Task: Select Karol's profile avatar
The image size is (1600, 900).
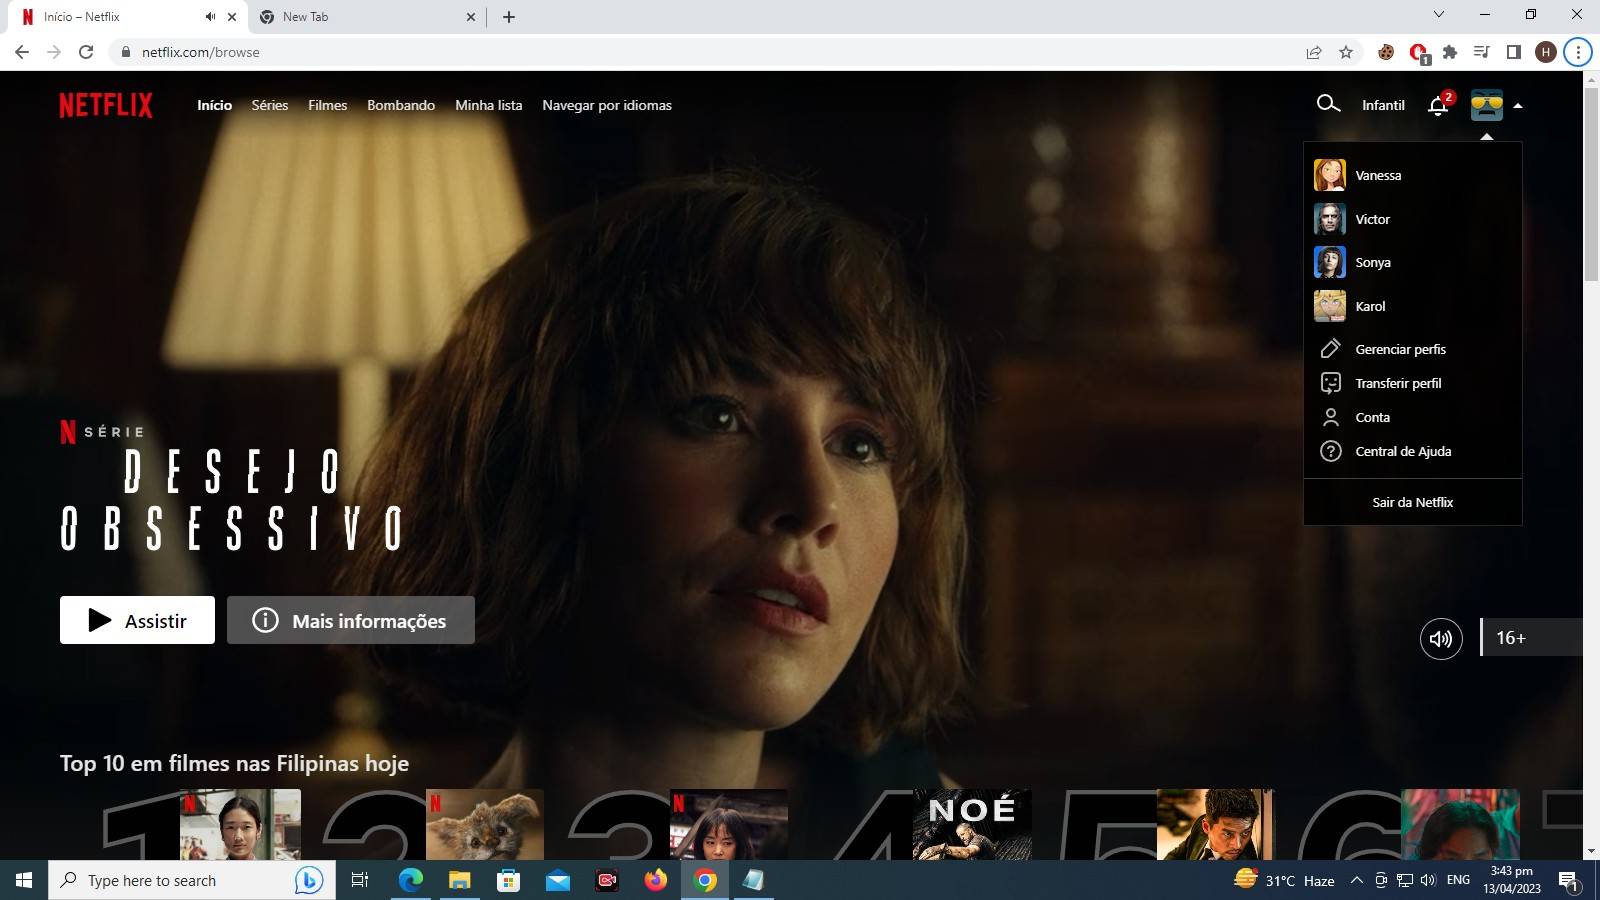Action: tap(1330, 306)
